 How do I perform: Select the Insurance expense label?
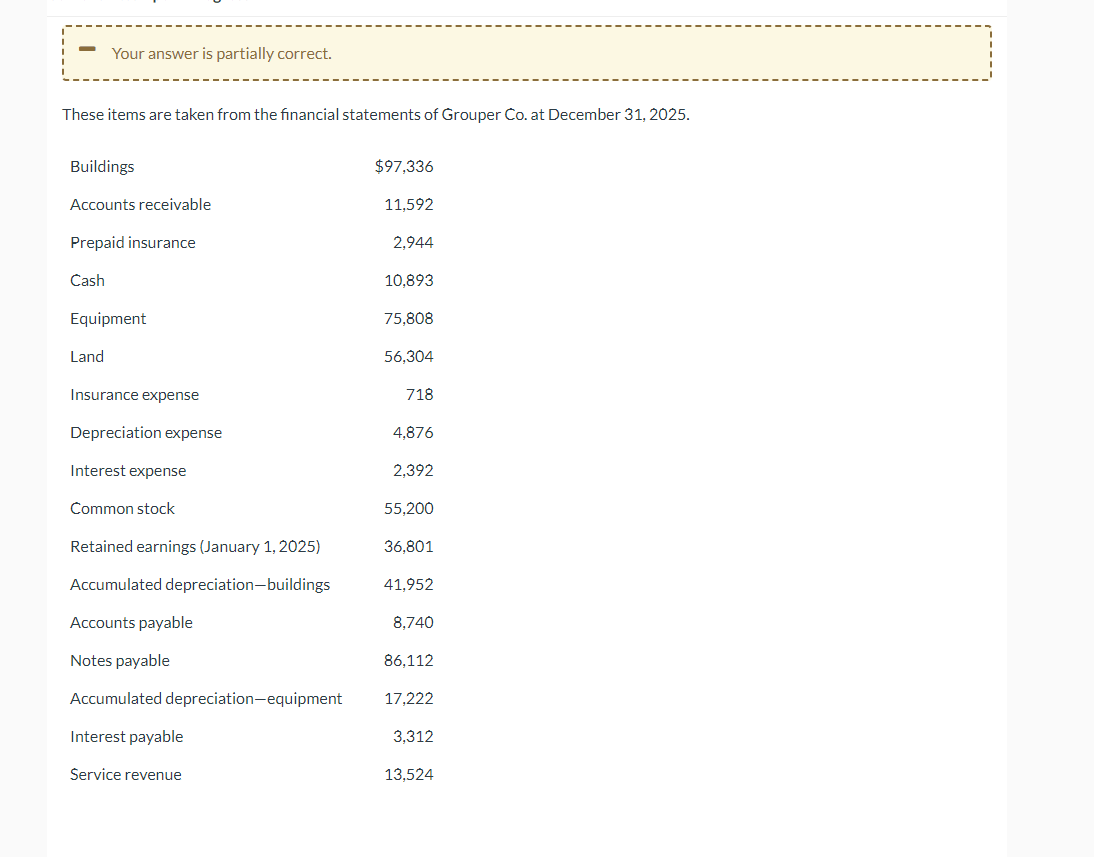pyautogui.click(x=134, y=394)
